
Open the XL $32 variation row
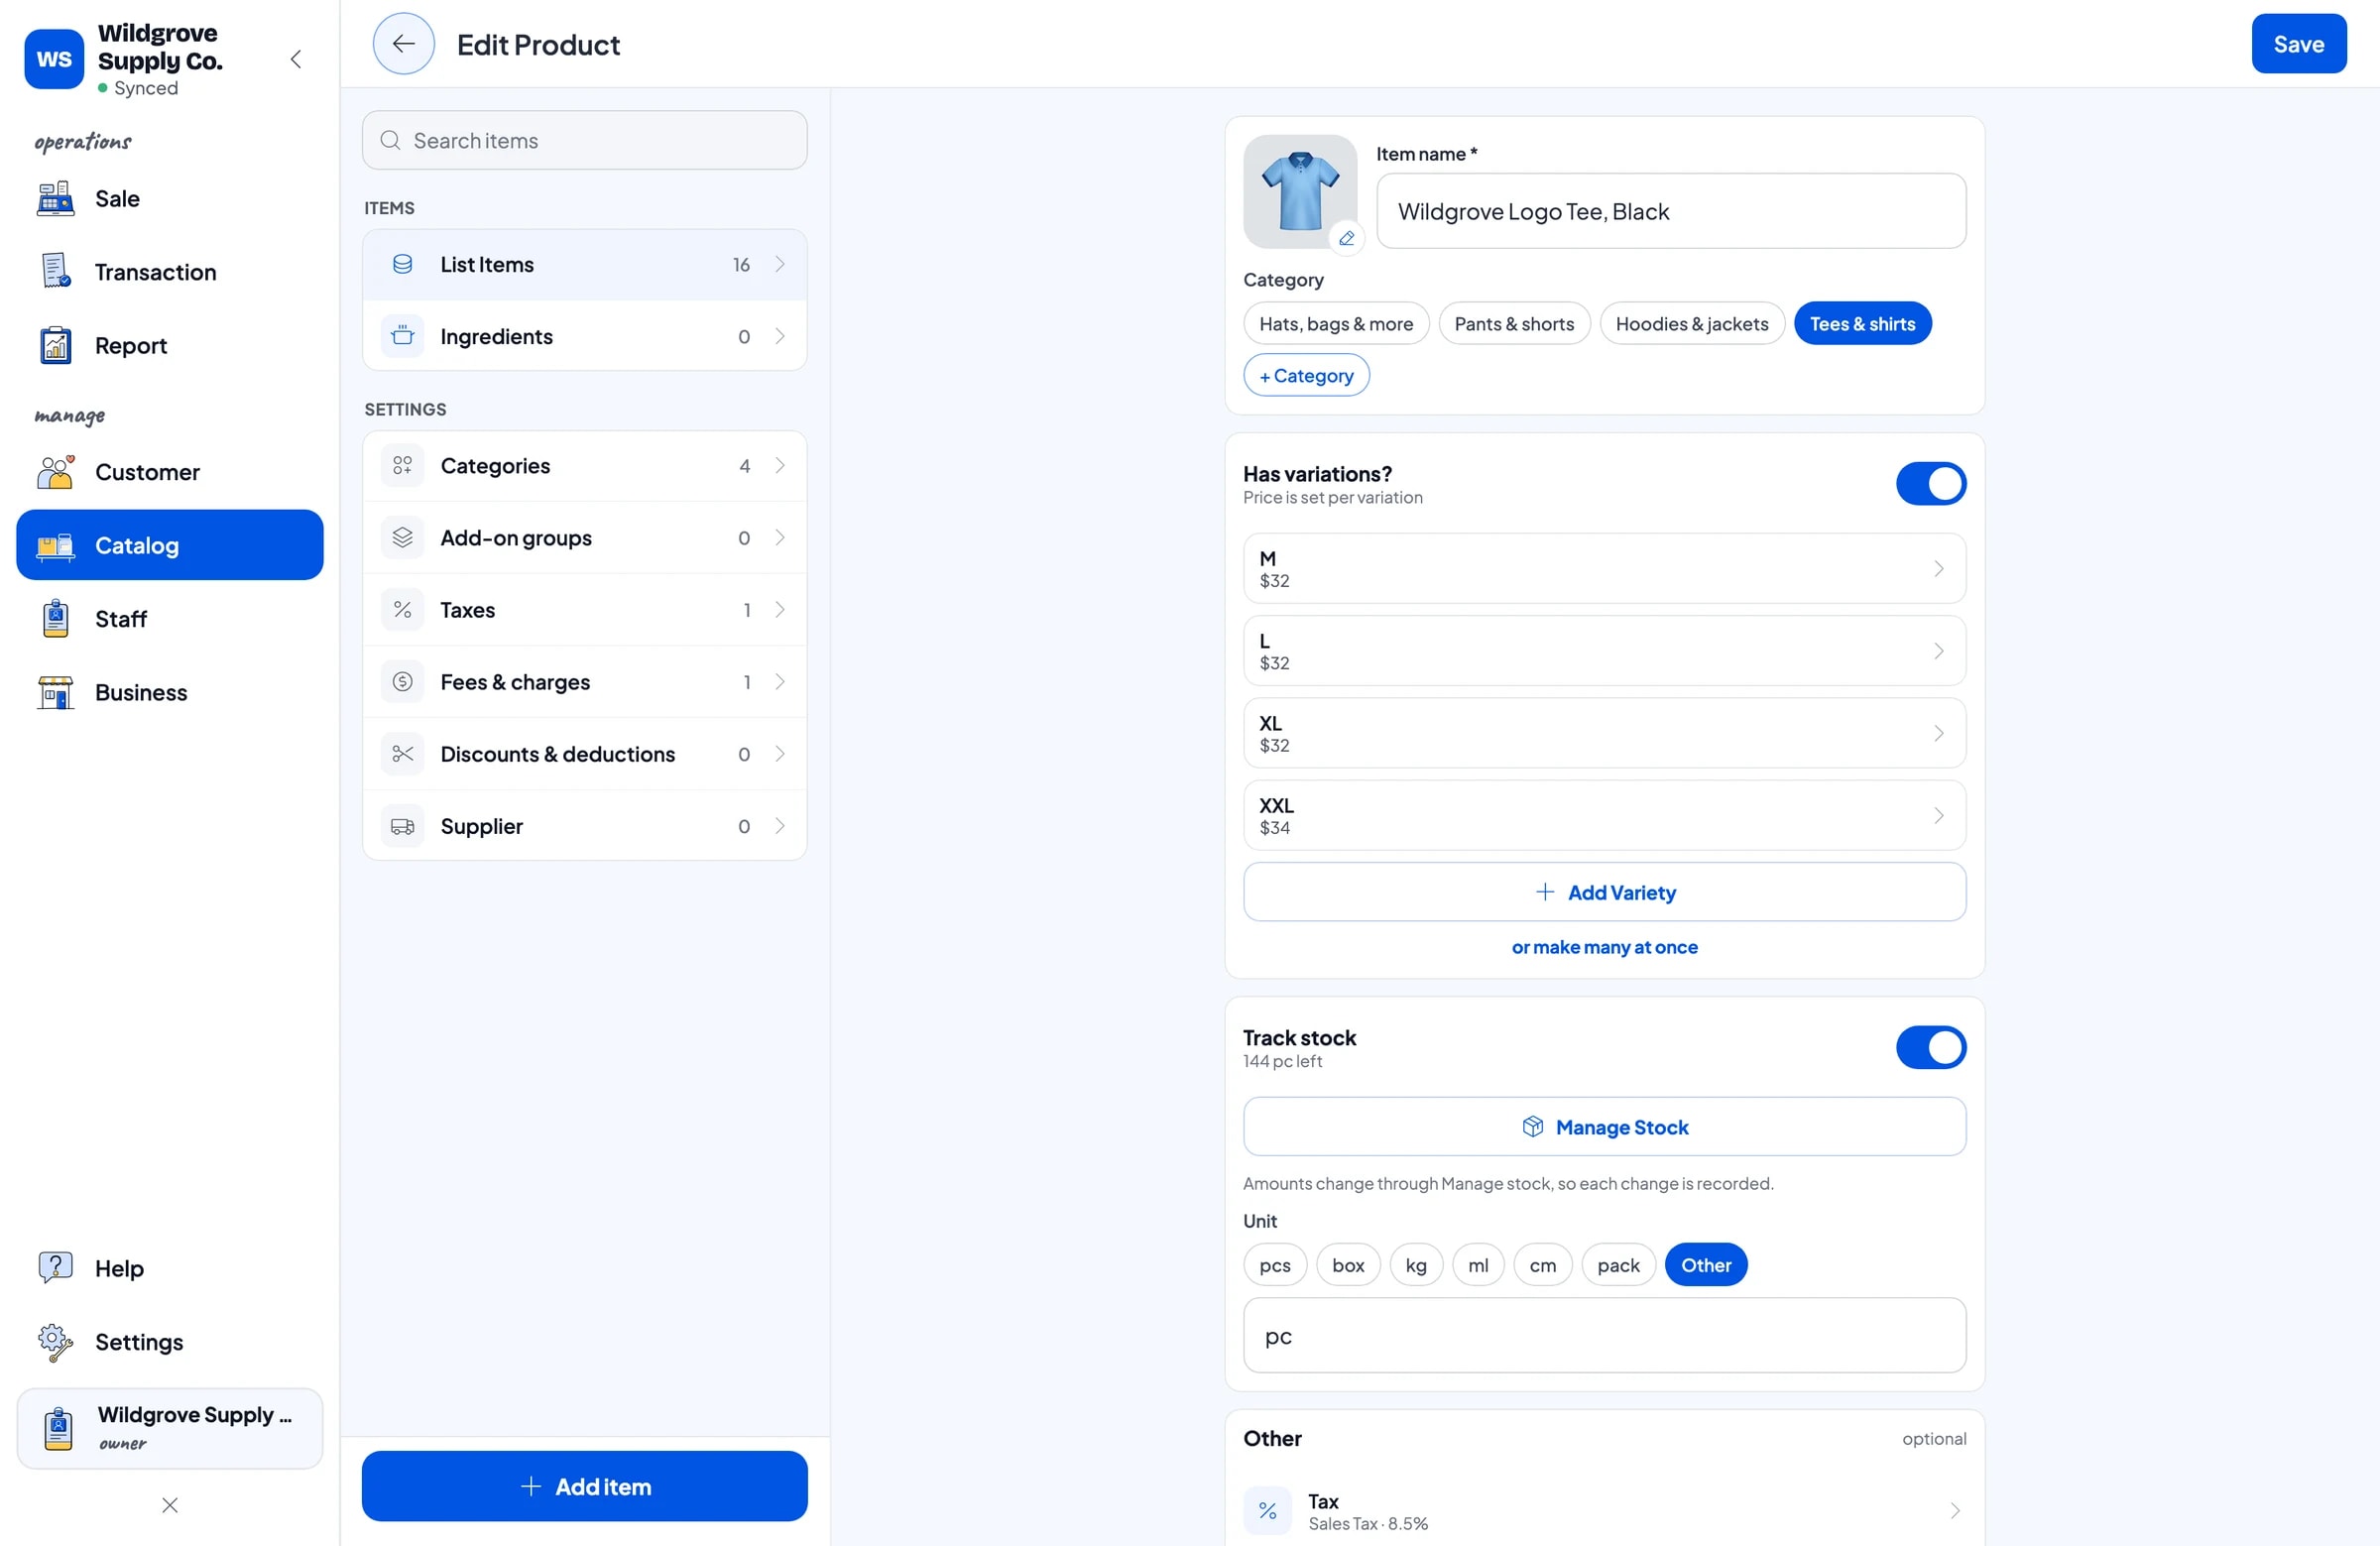tap(1604, 733)
